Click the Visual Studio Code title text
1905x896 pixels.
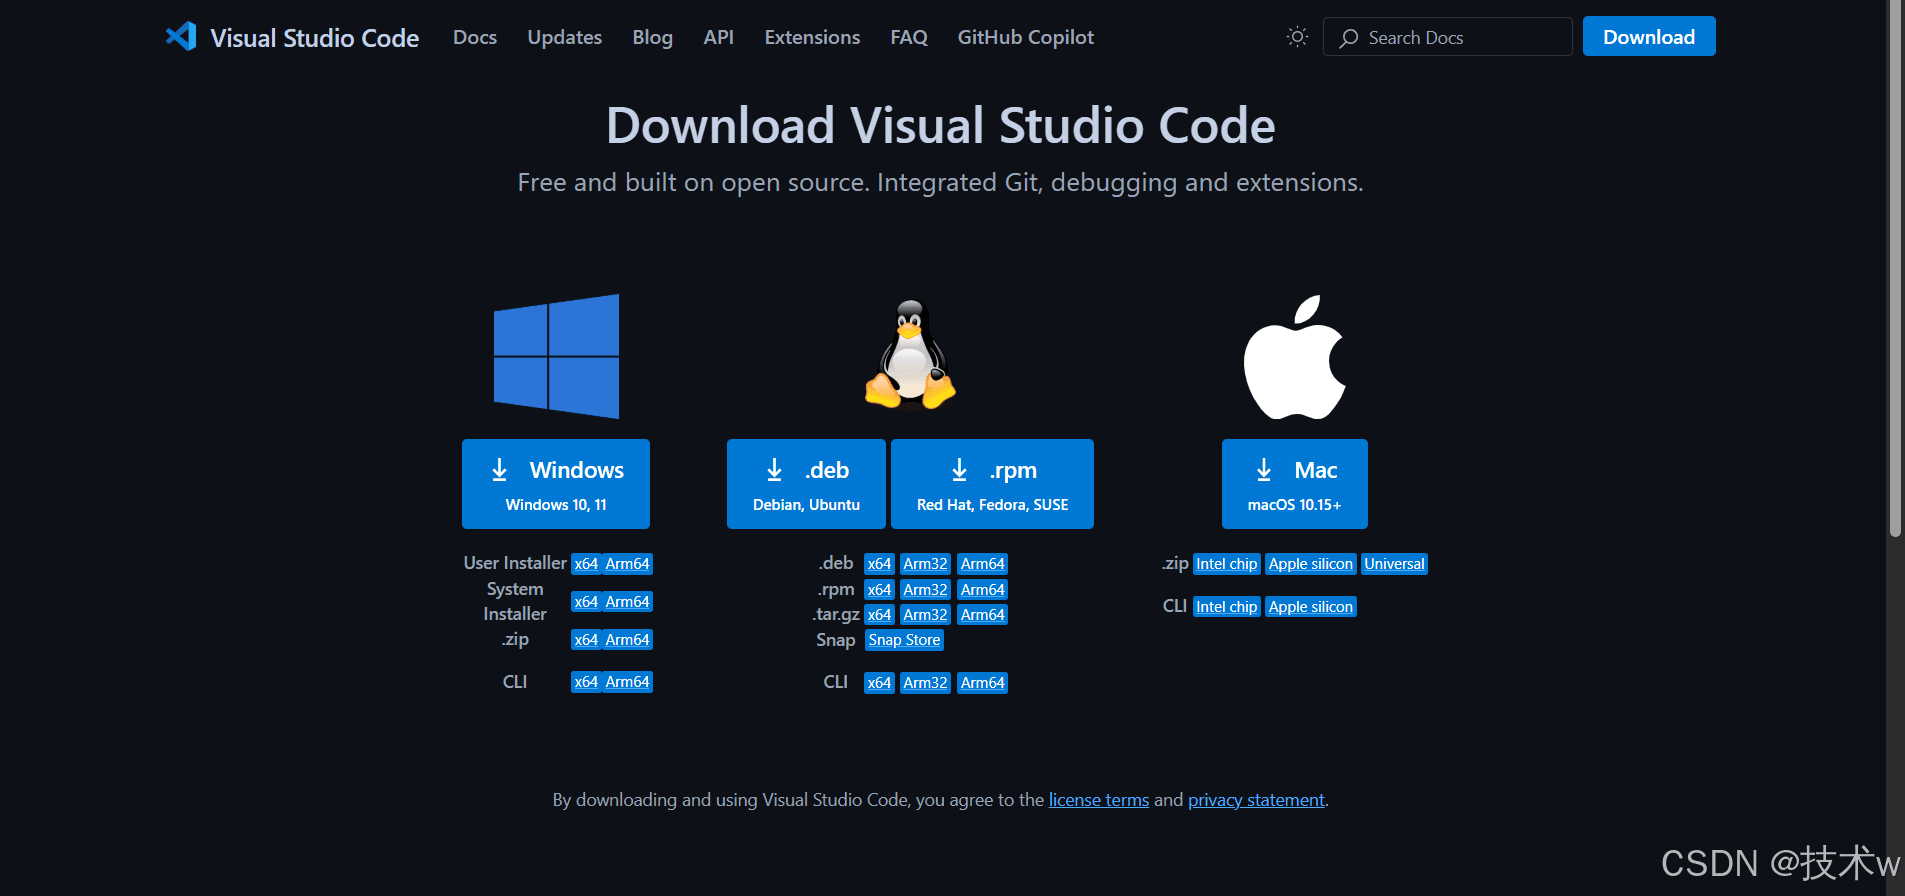pos(314,38)
